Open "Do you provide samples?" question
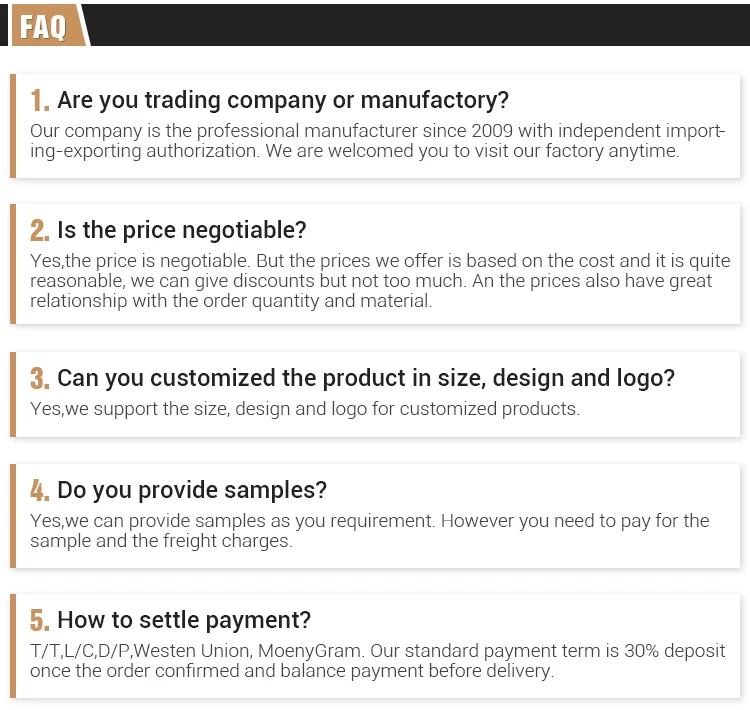 pos(192,490)
